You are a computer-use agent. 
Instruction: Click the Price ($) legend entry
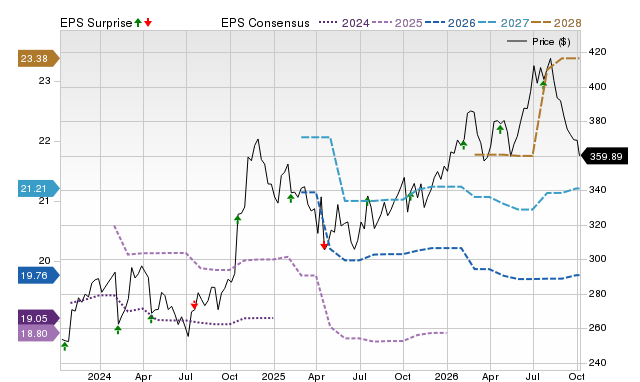pyautogui.click(x=539, y=42)
